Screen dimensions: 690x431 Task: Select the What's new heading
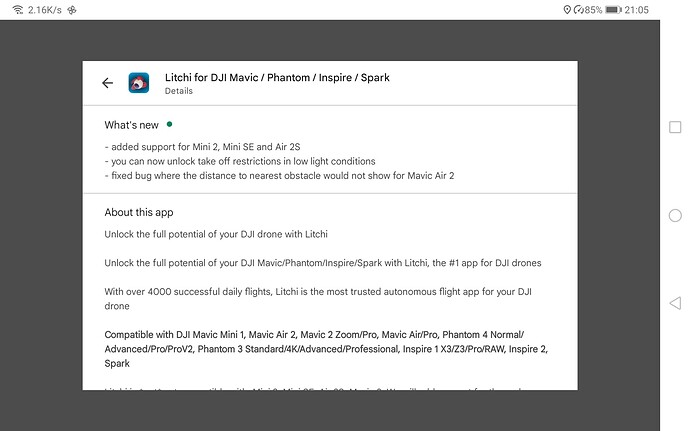point(131,125)
